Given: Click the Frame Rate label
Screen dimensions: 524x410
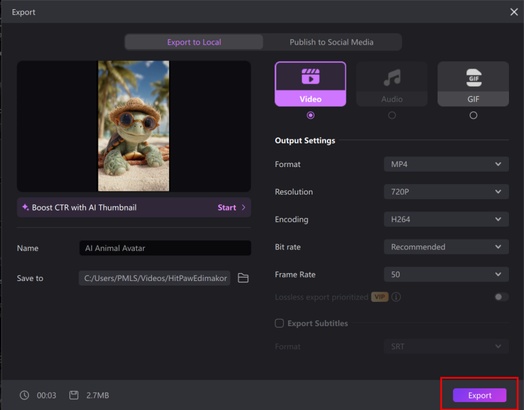Looking at the screenshot, I should point(295,275).
